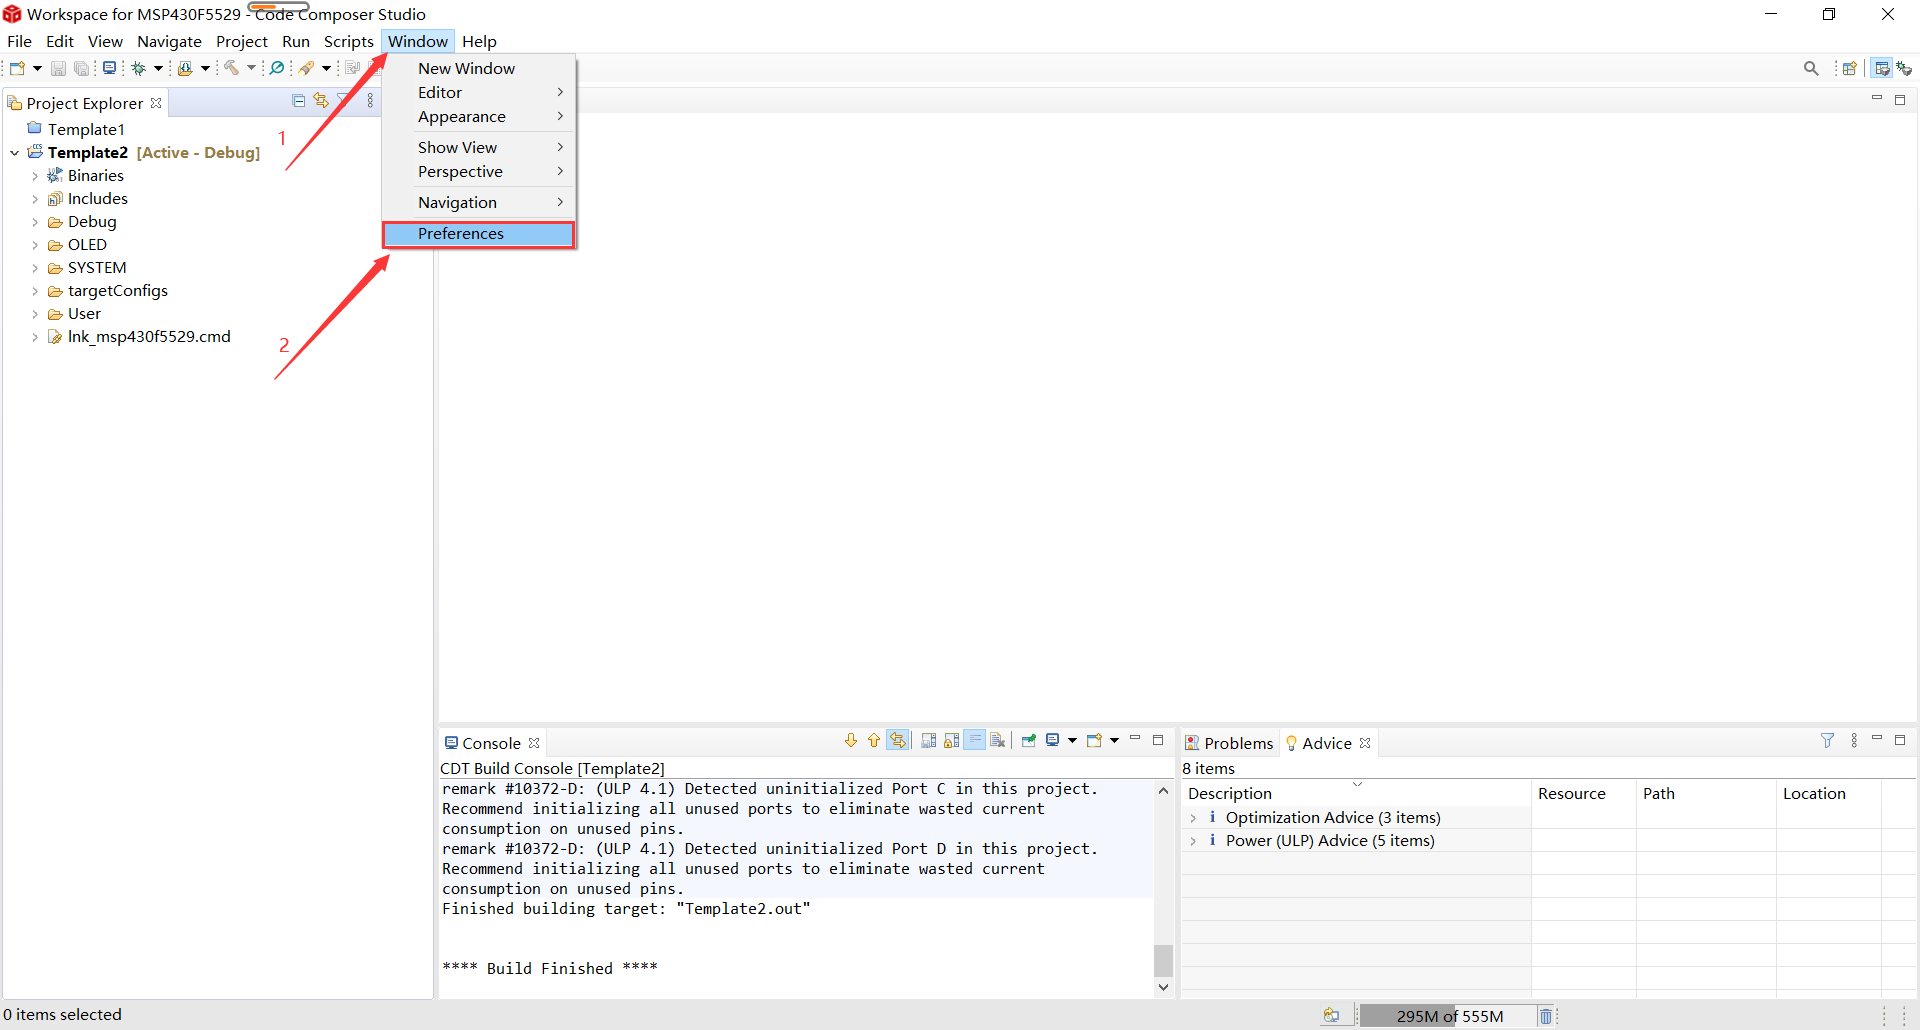Click Console copy build log icon

tap(929, 740)
